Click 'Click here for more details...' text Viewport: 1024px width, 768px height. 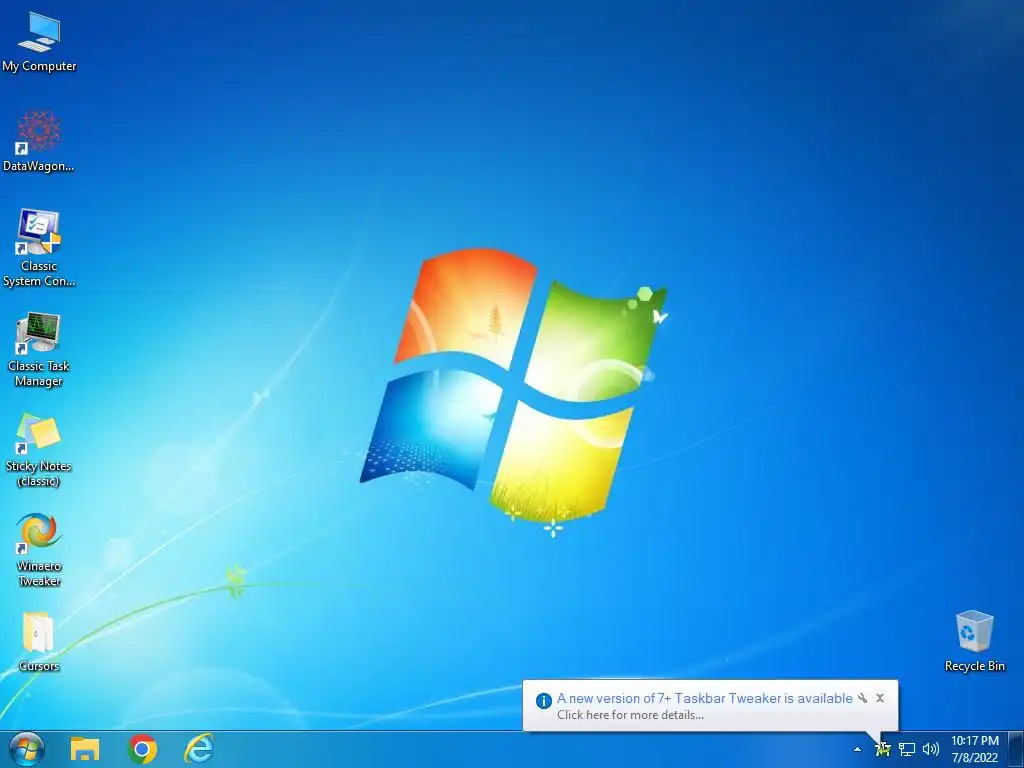[x=630, y=714]
